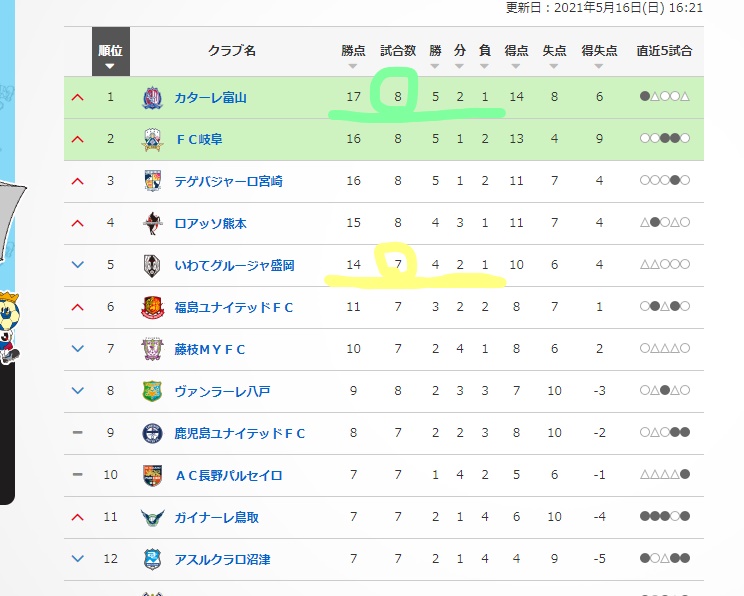Image resolution: width=744 pixels, height=596 pixels.
Task: Click the ヴァンラーレ八戸 green crest icon
Action: (152, 391)
